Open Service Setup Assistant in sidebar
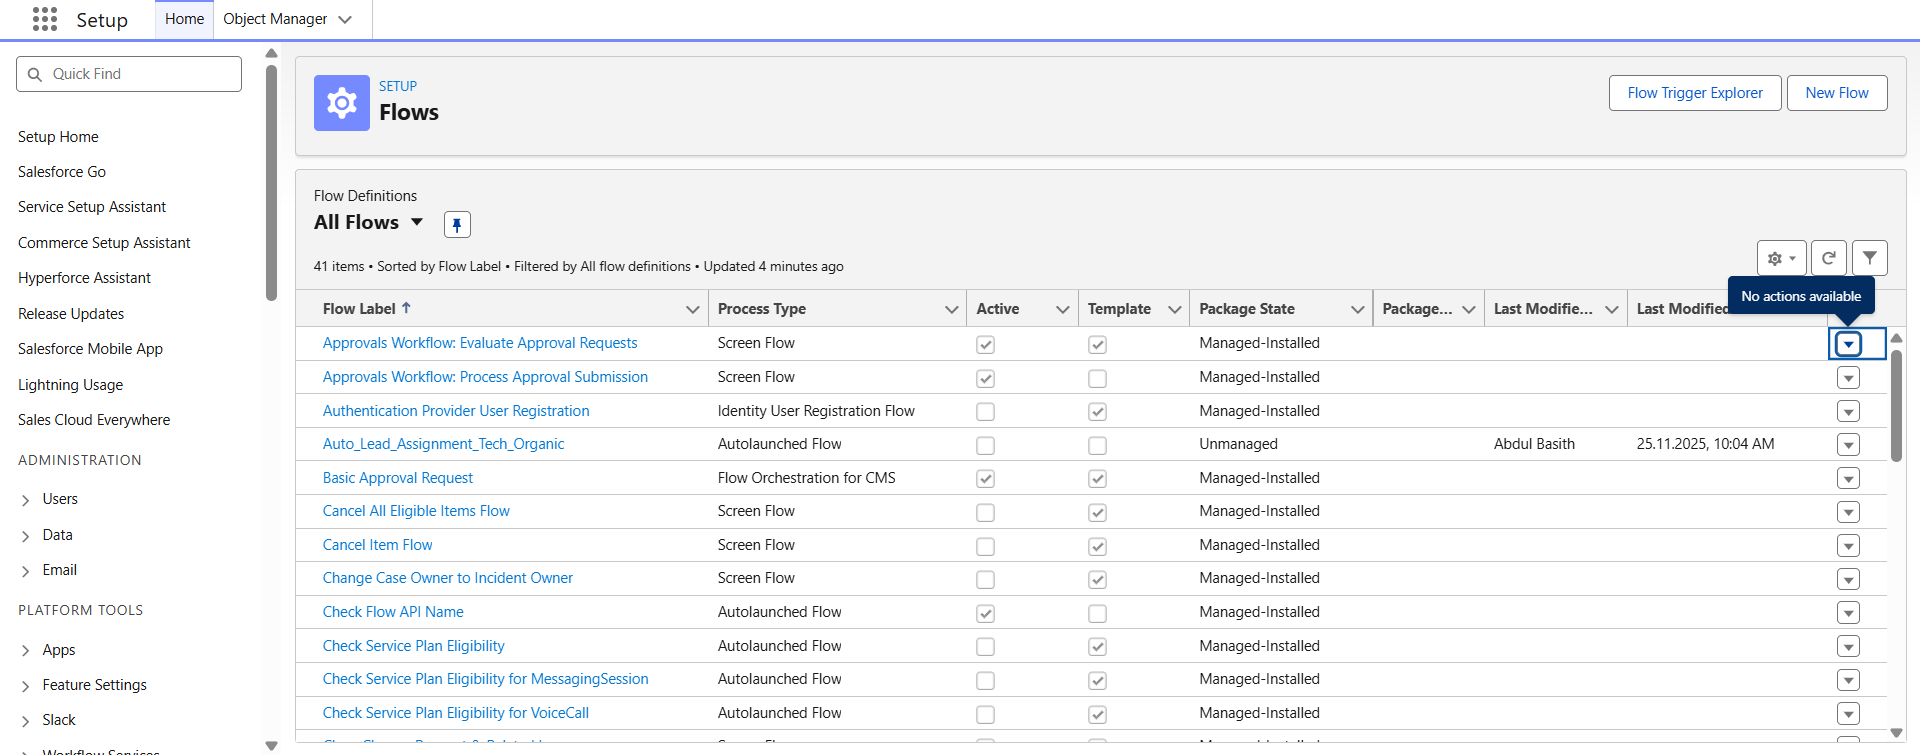The image size is (1920, 755). click(x=92, y=207)
